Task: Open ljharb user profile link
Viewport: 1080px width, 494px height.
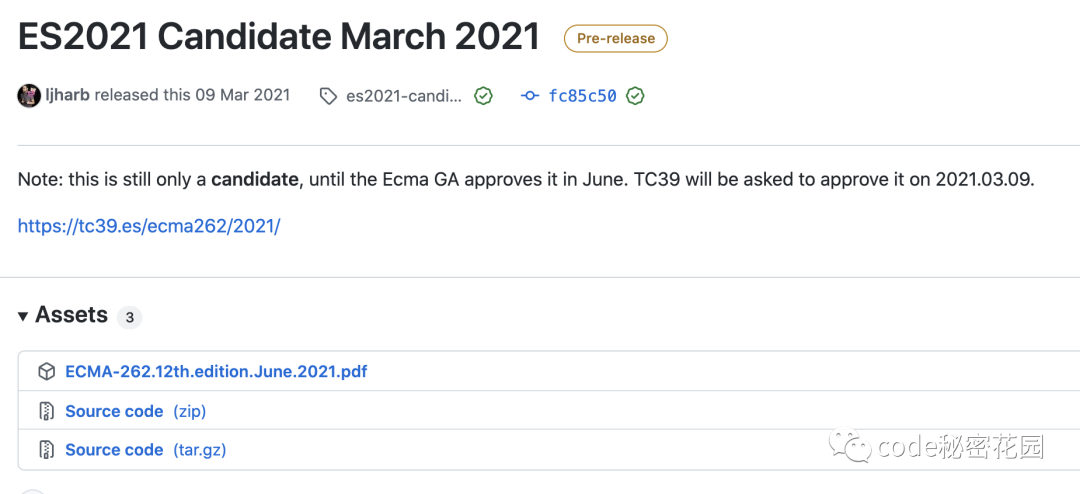Action: (x=68, y=95)
